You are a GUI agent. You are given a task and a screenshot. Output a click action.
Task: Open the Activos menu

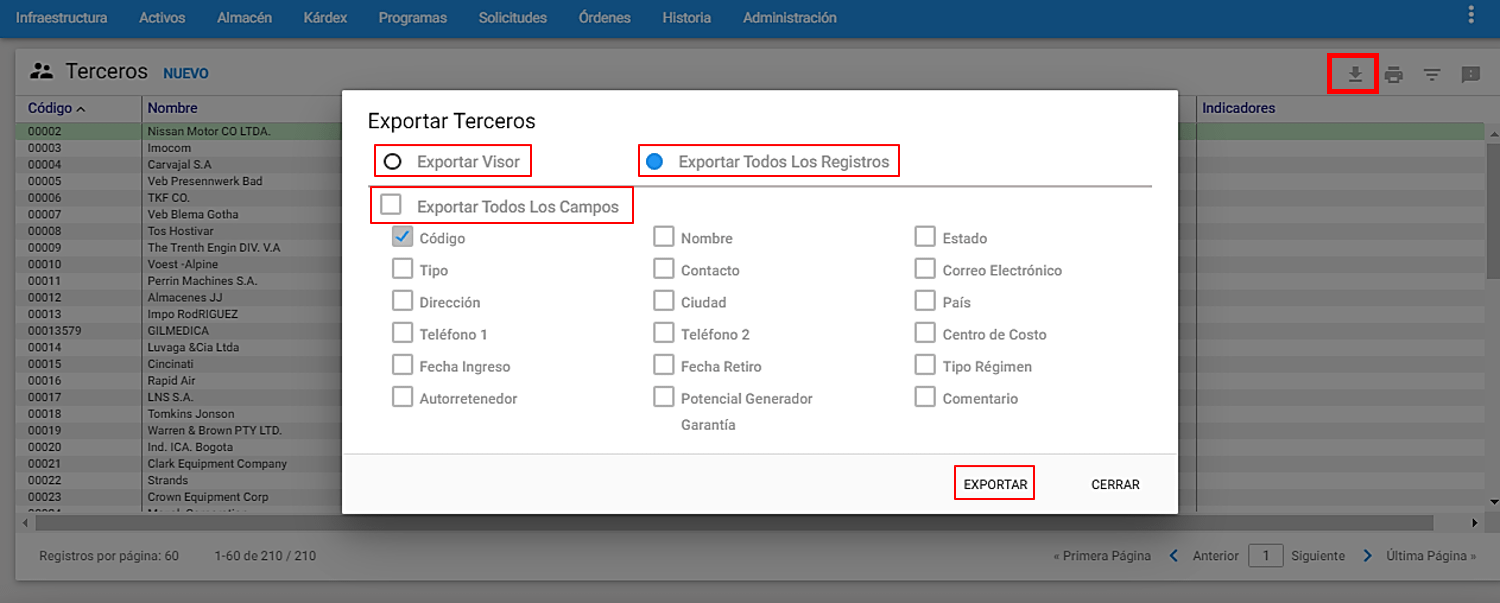(x=162, y=18)
